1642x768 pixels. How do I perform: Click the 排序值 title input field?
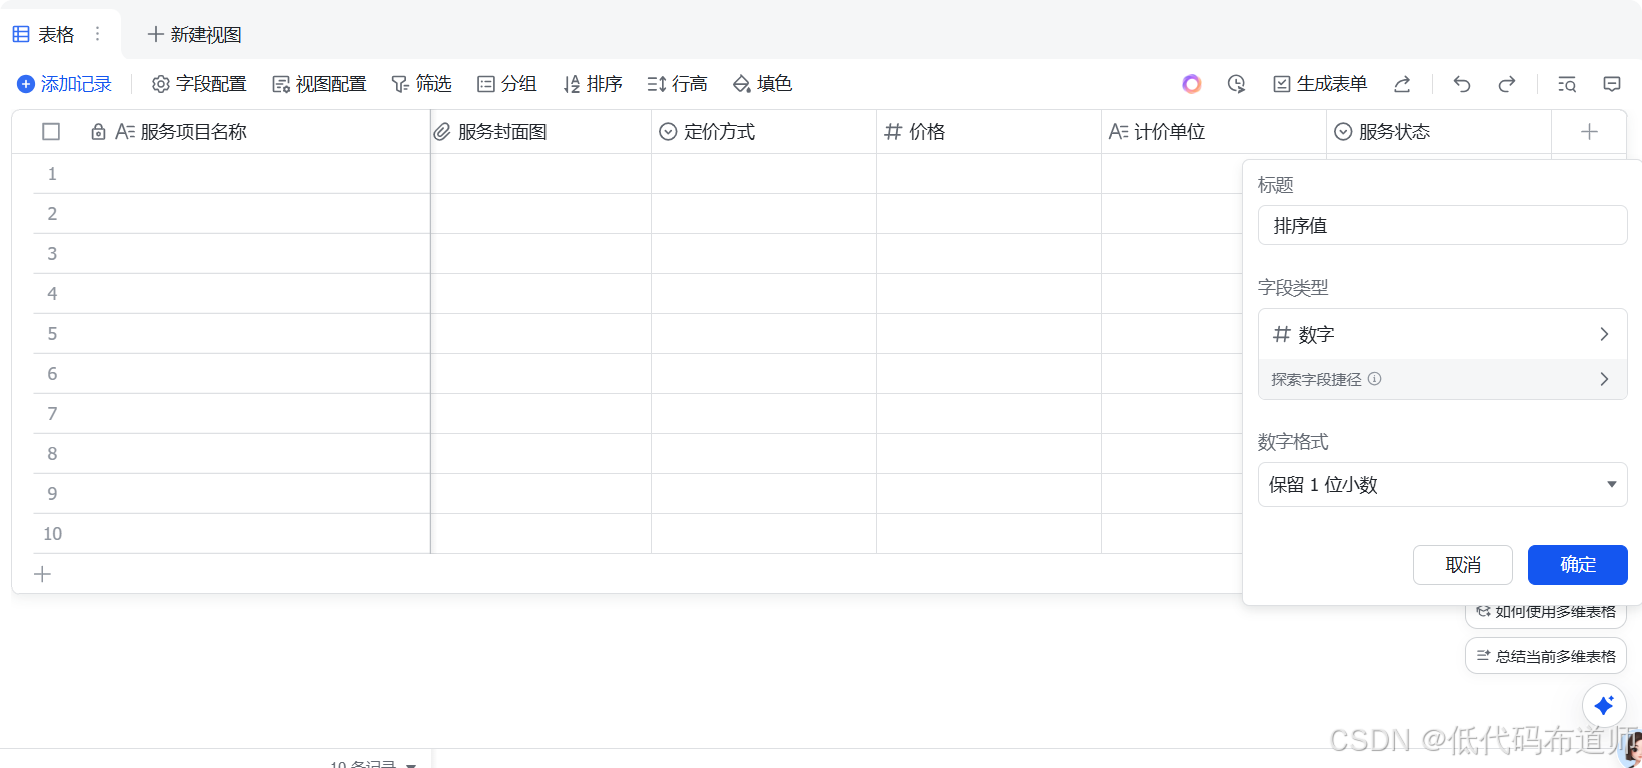(1442, 225)
